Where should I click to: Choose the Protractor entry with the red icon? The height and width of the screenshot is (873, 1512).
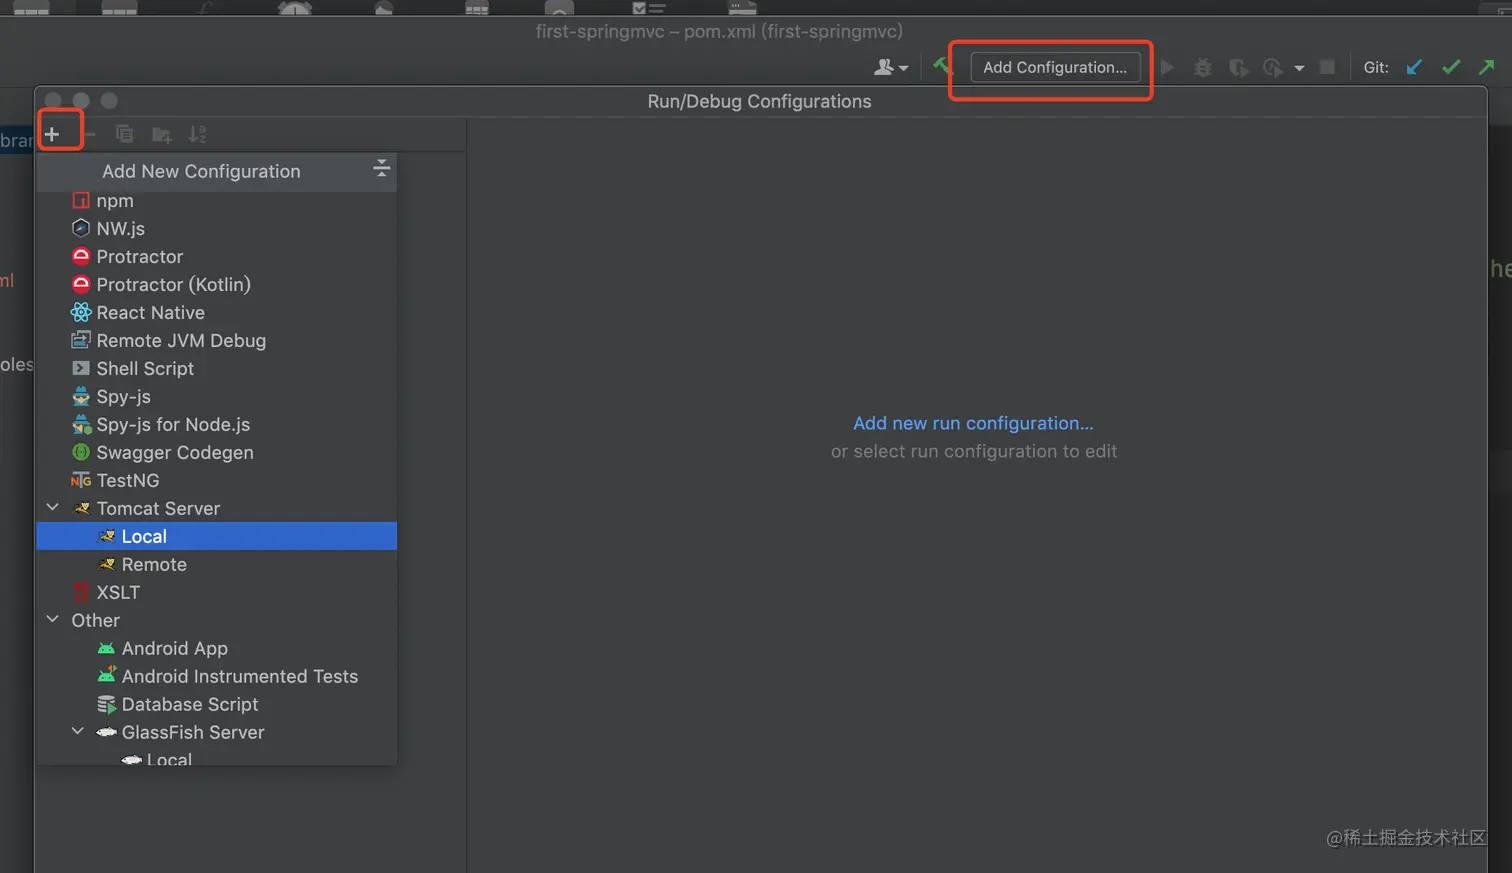217,256
